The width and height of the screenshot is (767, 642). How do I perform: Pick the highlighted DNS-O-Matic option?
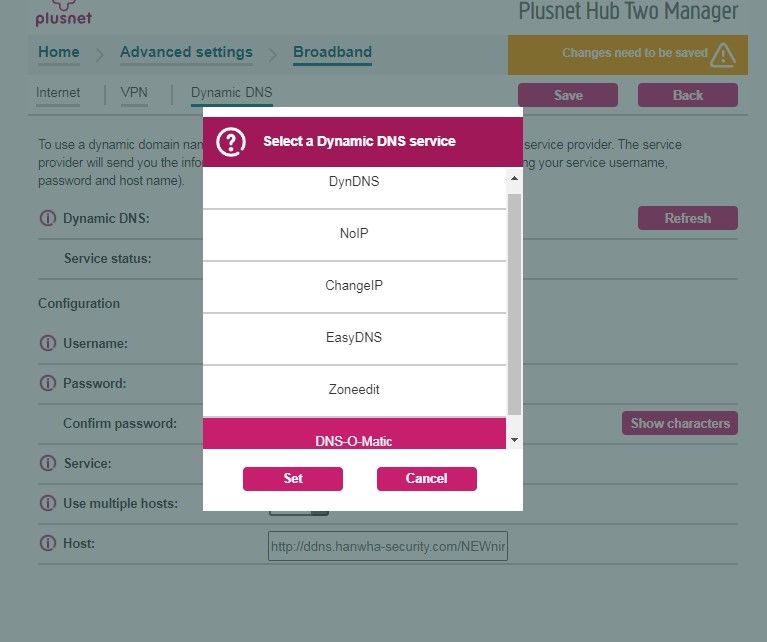[354, 438]
